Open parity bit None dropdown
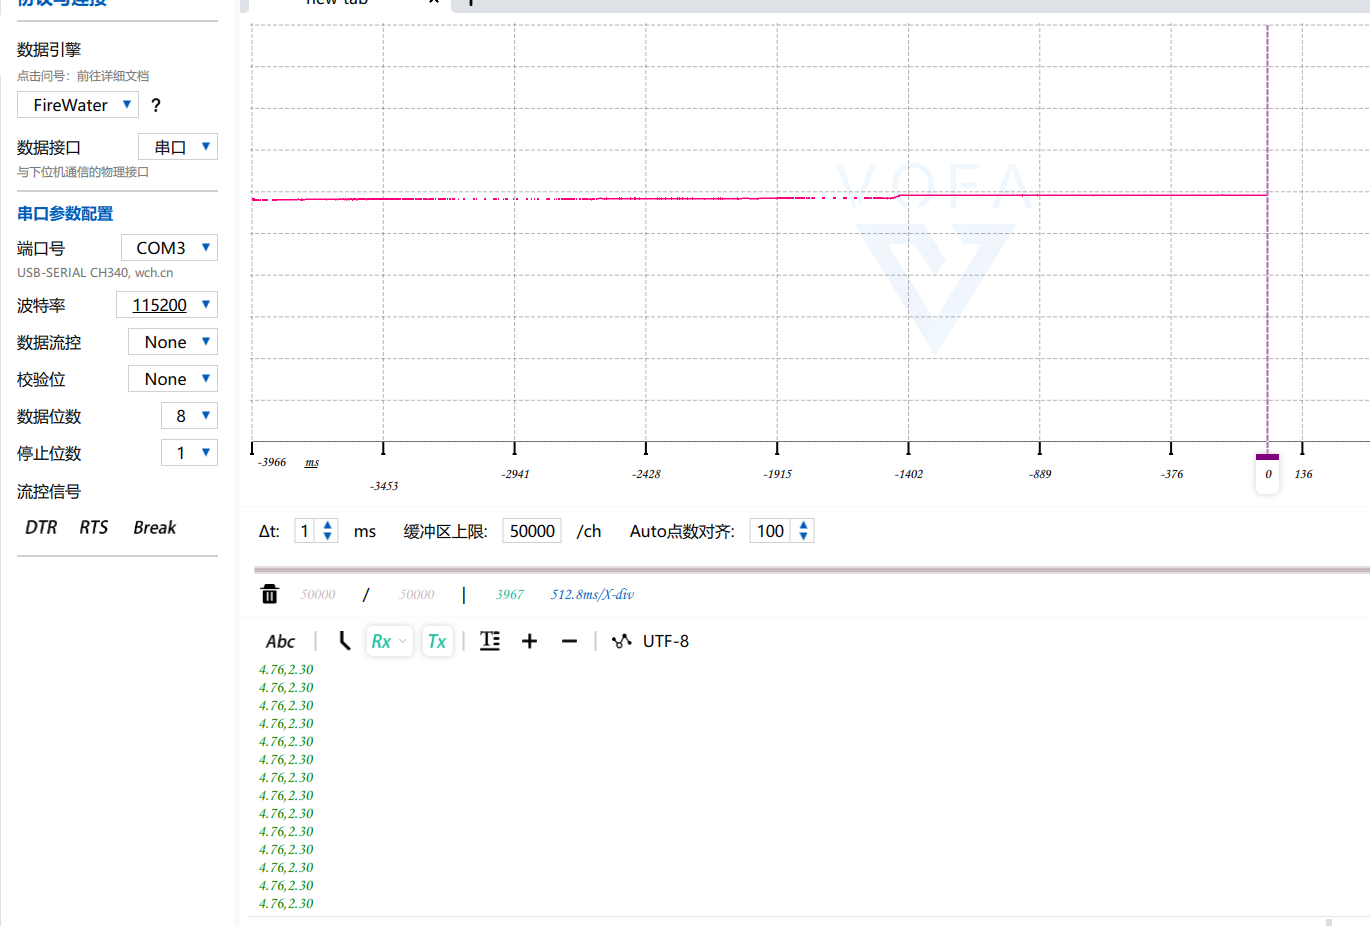1370x926 pixels. (x=173, y=379)
